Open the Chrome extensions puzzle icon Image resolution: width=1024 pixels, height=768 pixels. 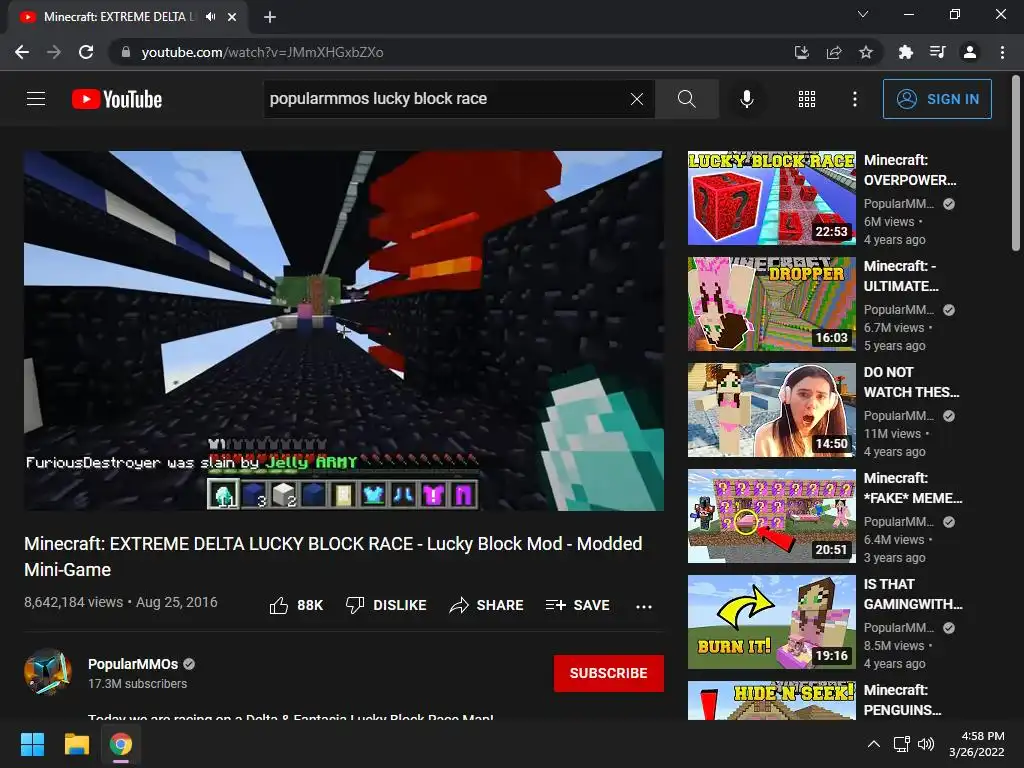point(905,52)
